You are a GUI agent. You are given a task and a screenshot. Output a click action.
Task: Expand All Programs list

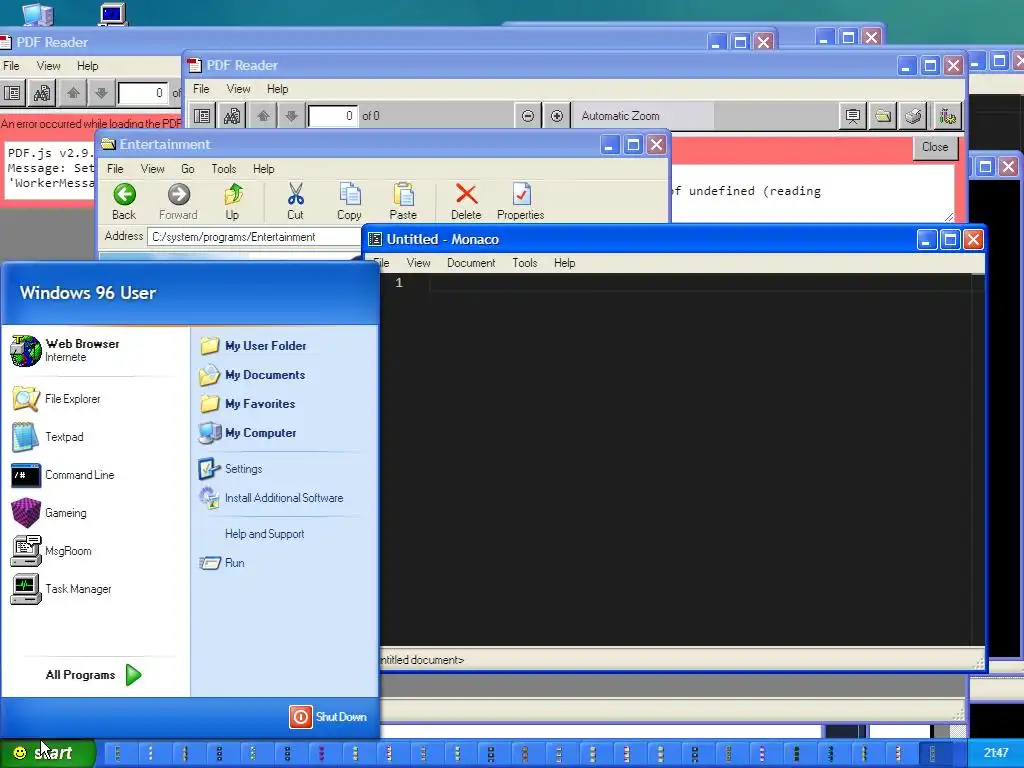click(x=93, y=675)
